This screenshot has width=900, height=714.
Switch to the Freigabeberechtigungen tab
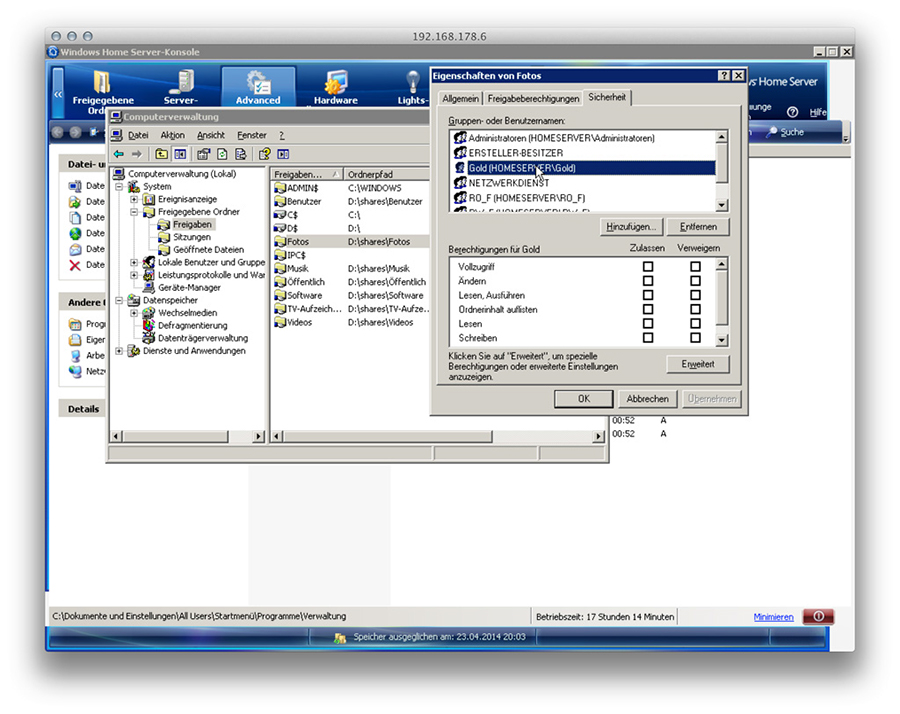(533, 98)
